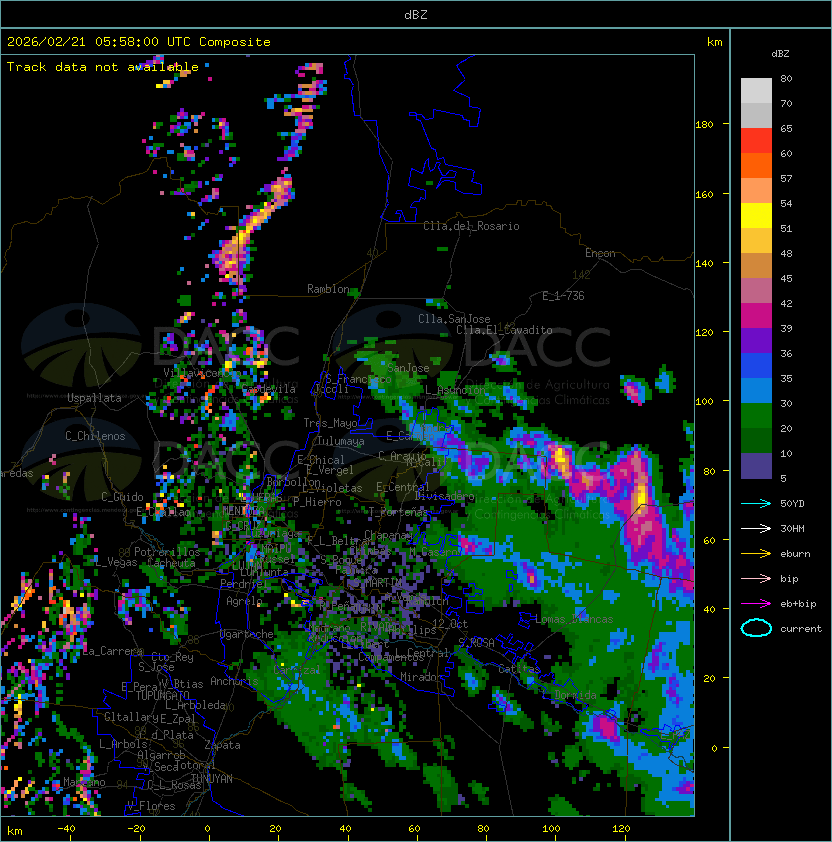
Task: Click 'Track data not available' message
Action: click(x=103, y=67)
